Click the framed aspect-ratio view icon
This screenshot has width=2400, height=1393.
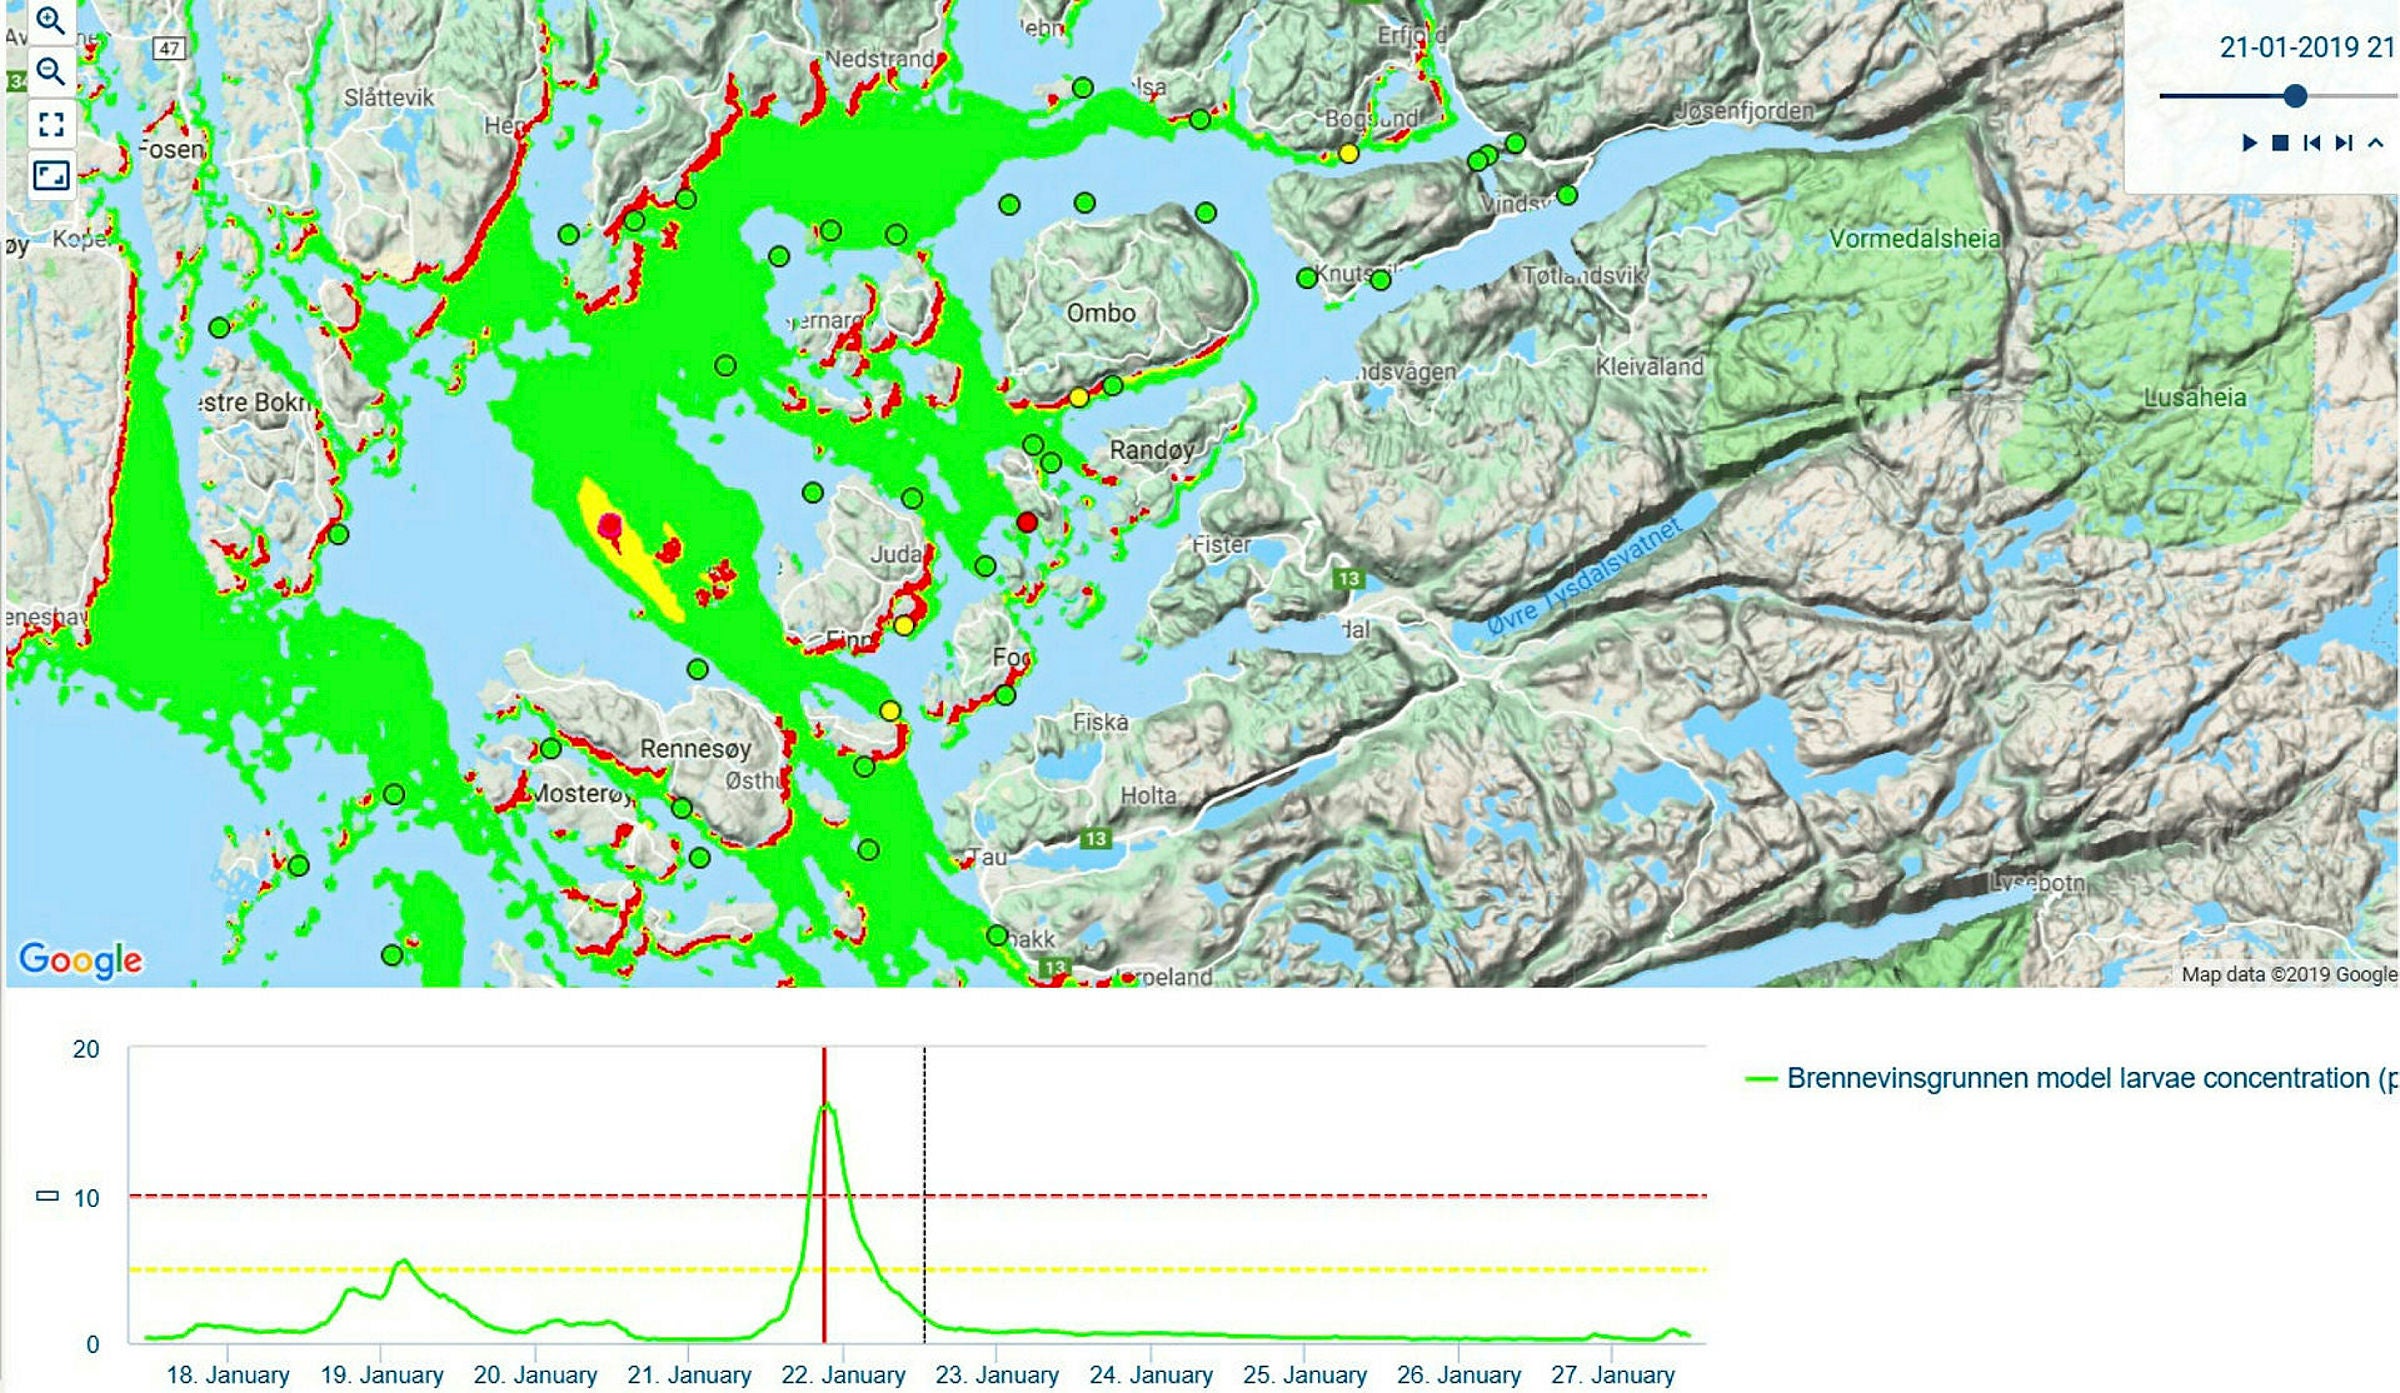(x=50, y=176)
